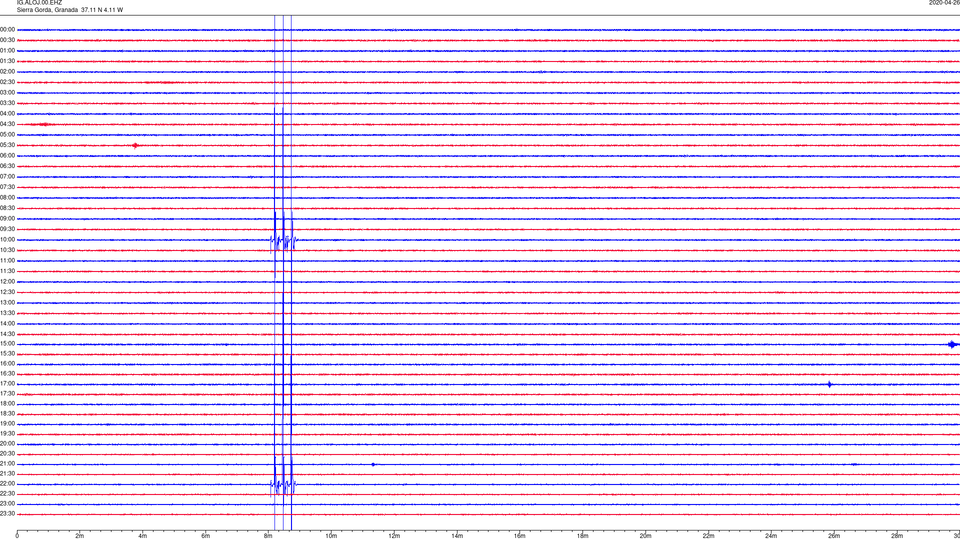Select the 20:00 trace time label
Viewport: 960px width, 540px height.
[7, 444]
